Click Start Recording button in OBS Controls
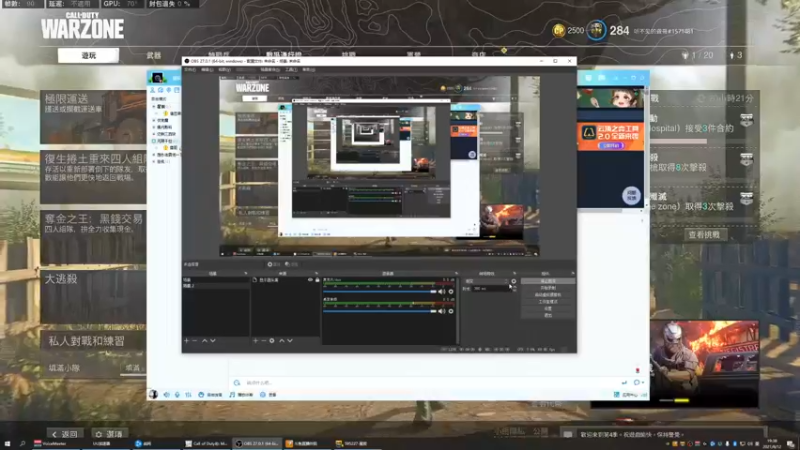 click(548, 288)
